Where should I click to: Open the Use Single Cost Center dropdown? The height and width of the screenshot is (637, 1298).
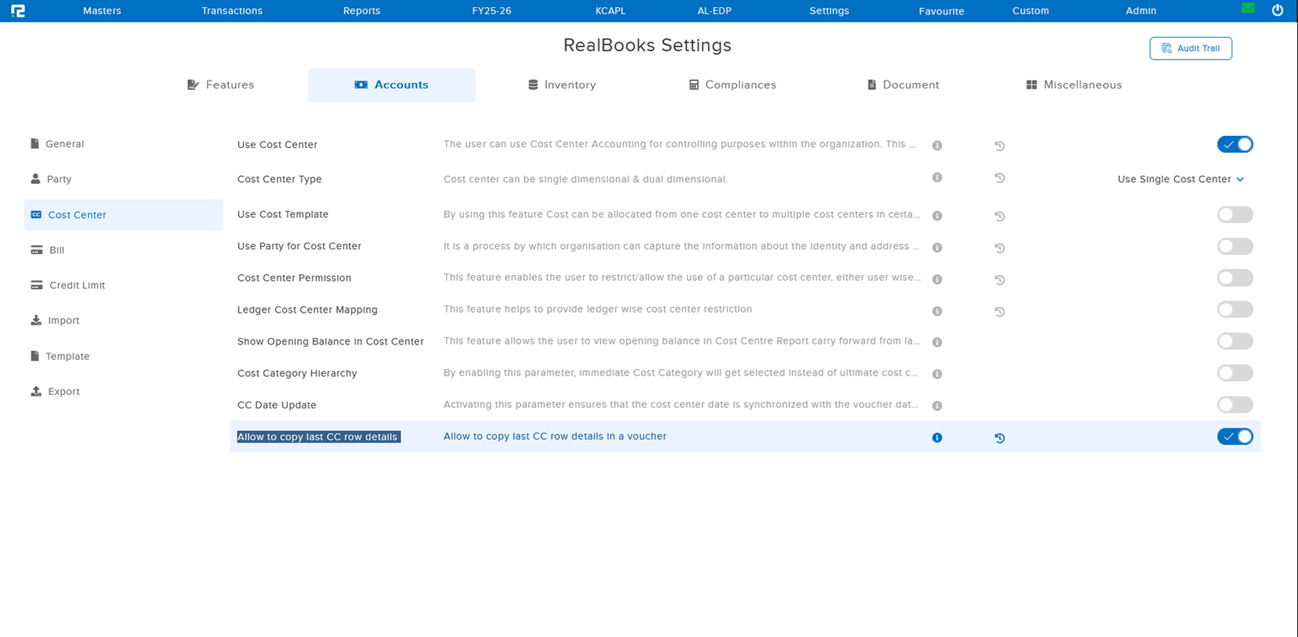(x=1181, y=179)
